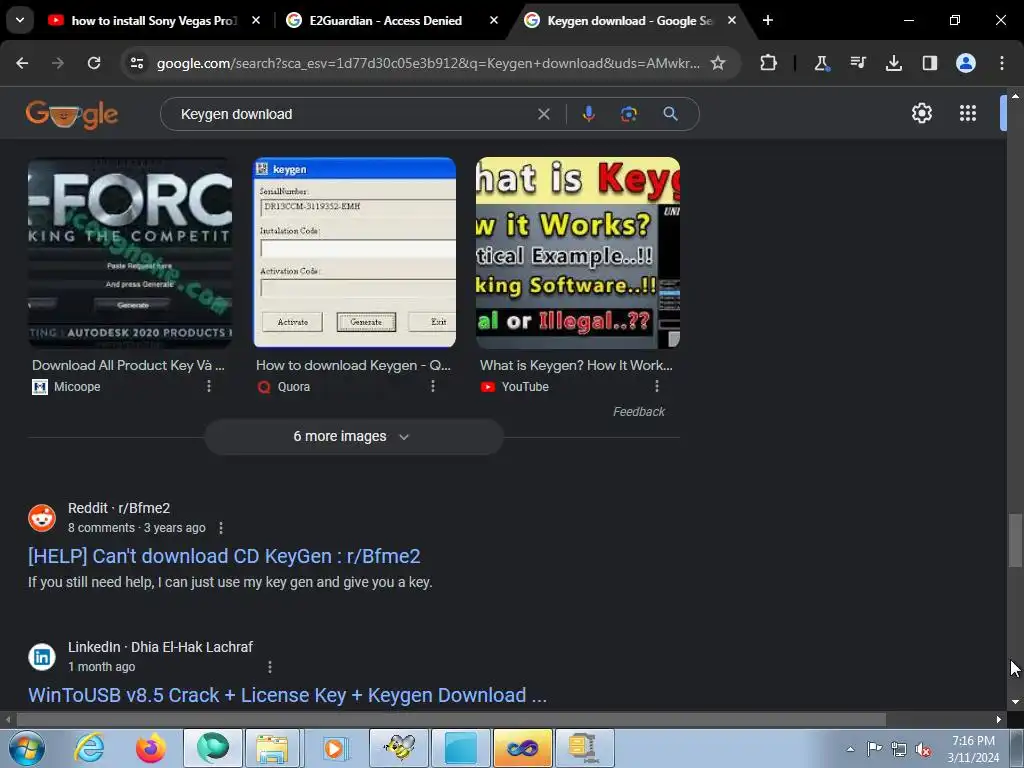1024x768 pixels.
Task: Open a new browser tab
Action: pyautogui.click(x=768, y=21)
